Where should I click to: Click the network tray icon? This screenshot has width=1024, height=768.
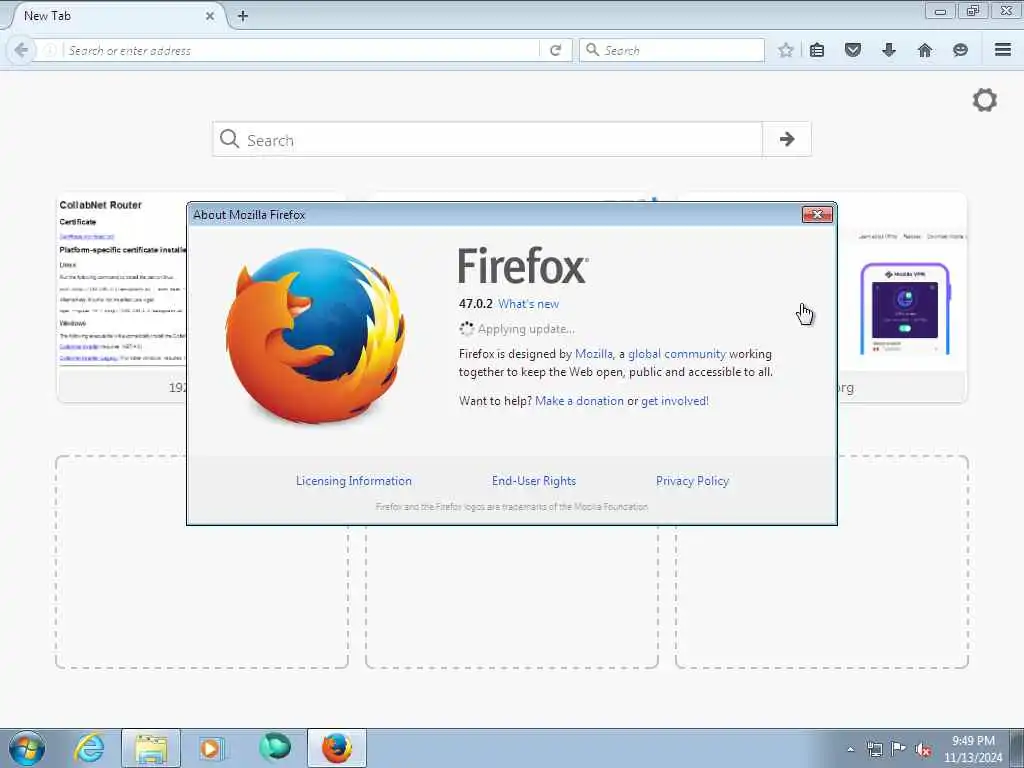tap(874, 749)
